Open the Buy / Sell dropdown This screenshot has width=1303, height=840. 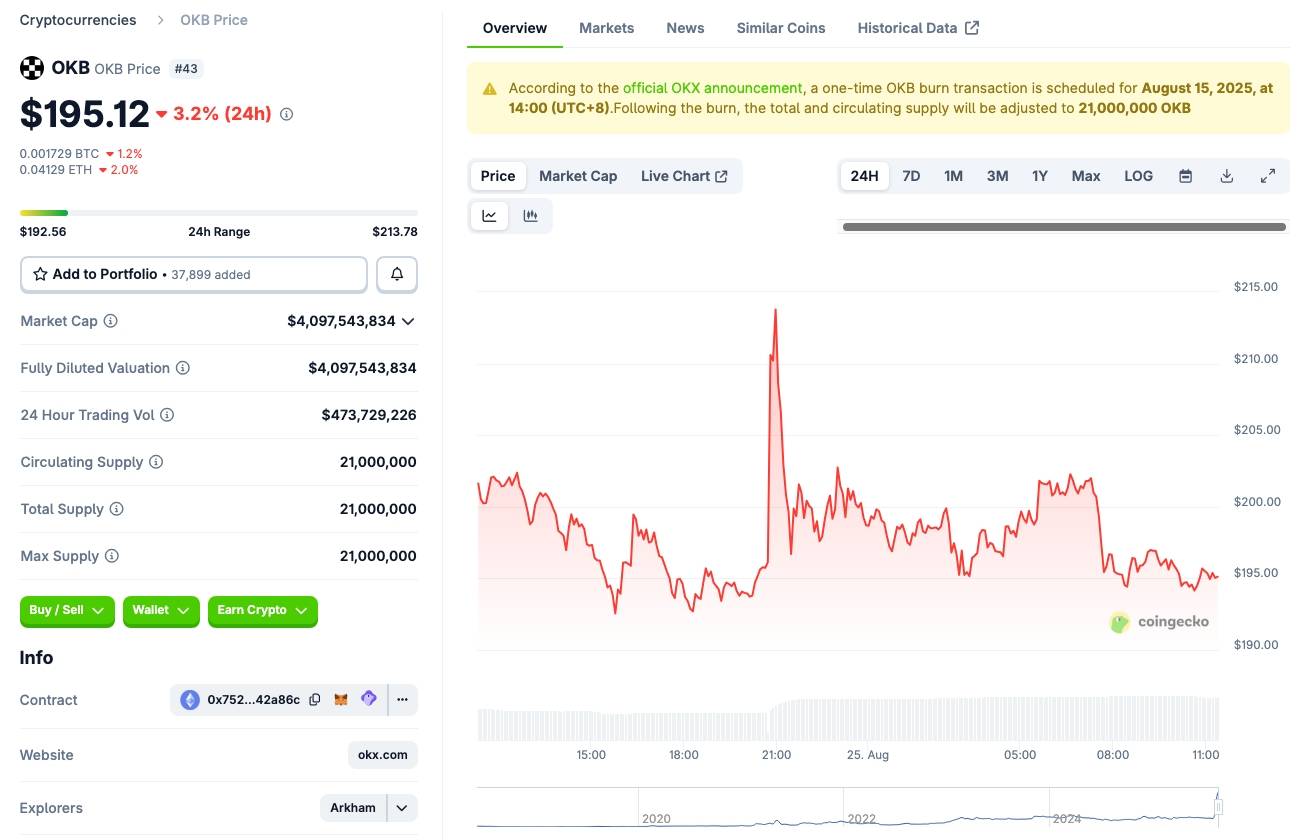[68, 611]
